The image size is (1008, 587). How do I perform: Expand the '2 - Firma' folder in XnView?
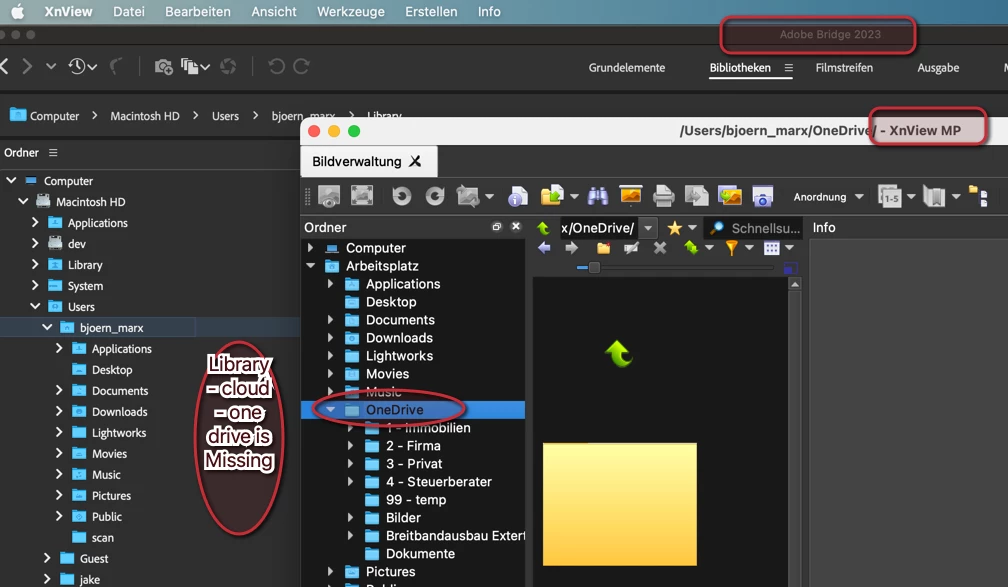click(350, 446)
